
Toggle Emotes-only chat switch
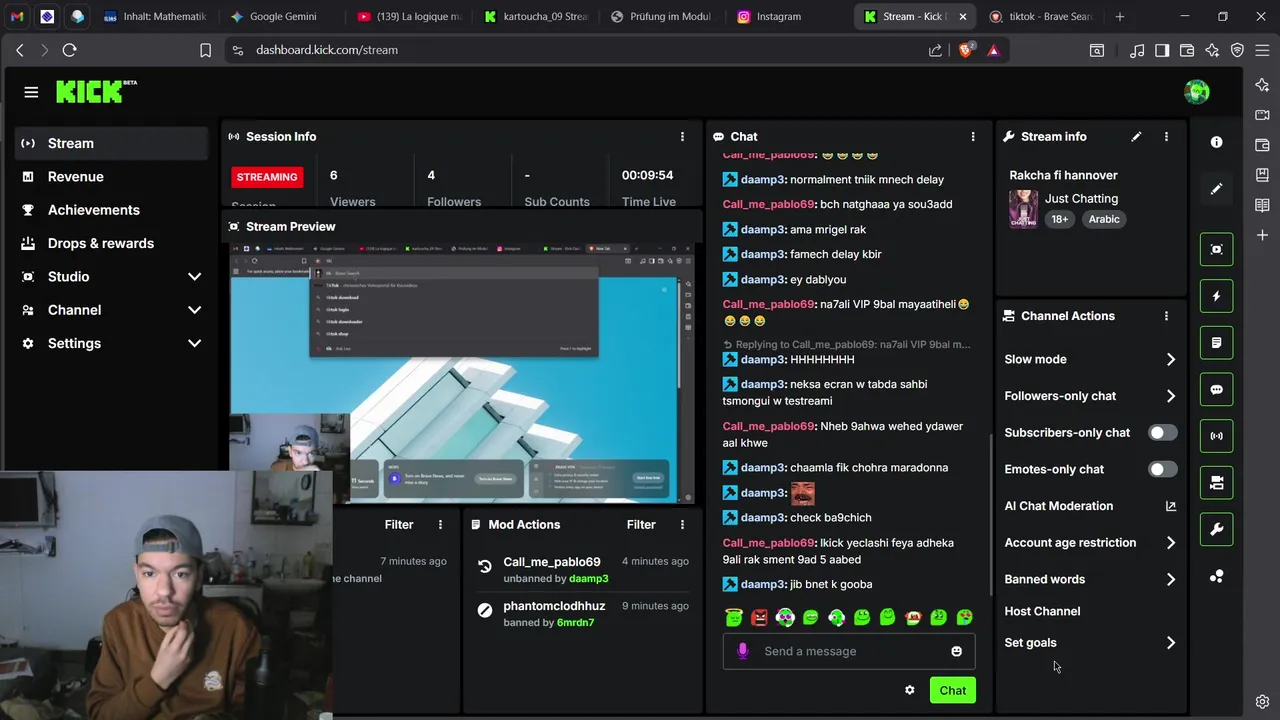pos(1162,469)
